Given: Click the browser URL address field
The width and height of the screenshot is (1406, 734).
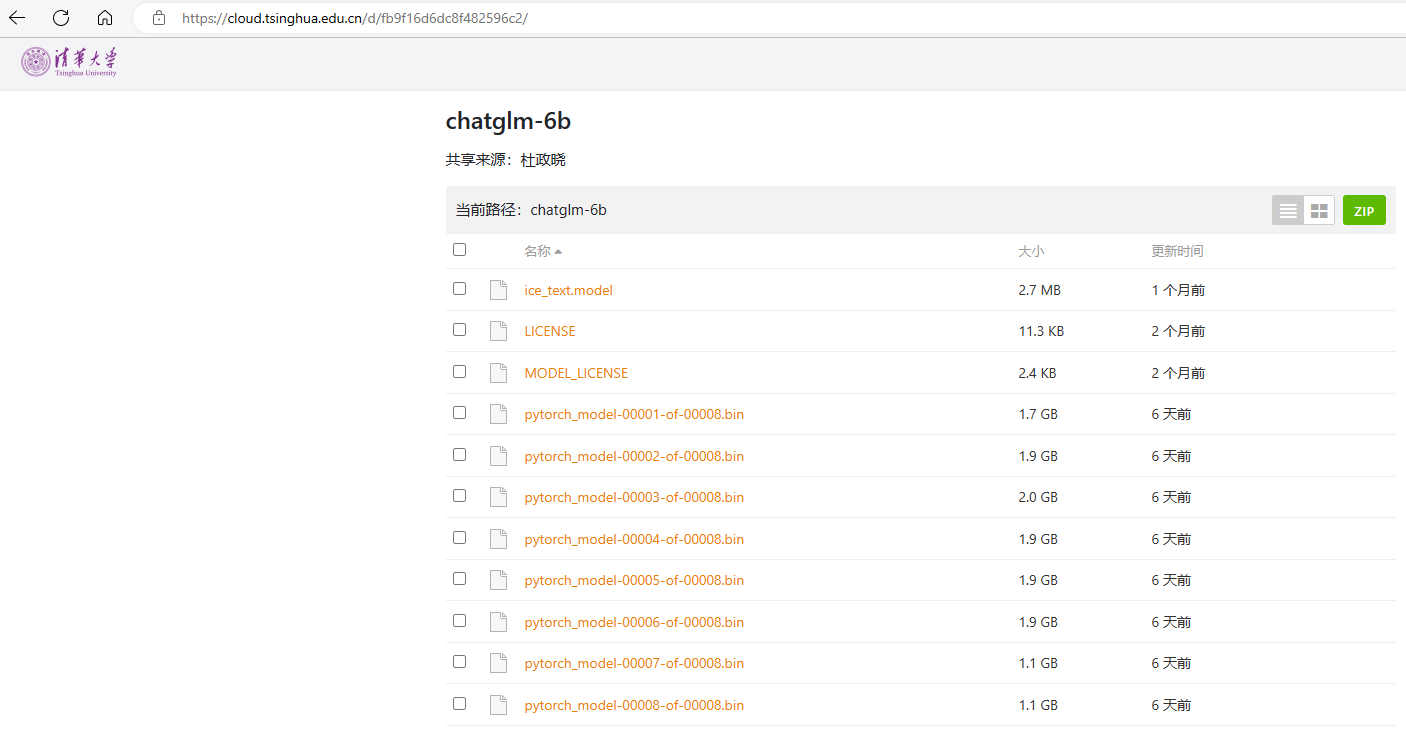Looking at the screenshot, I should 770,18.
